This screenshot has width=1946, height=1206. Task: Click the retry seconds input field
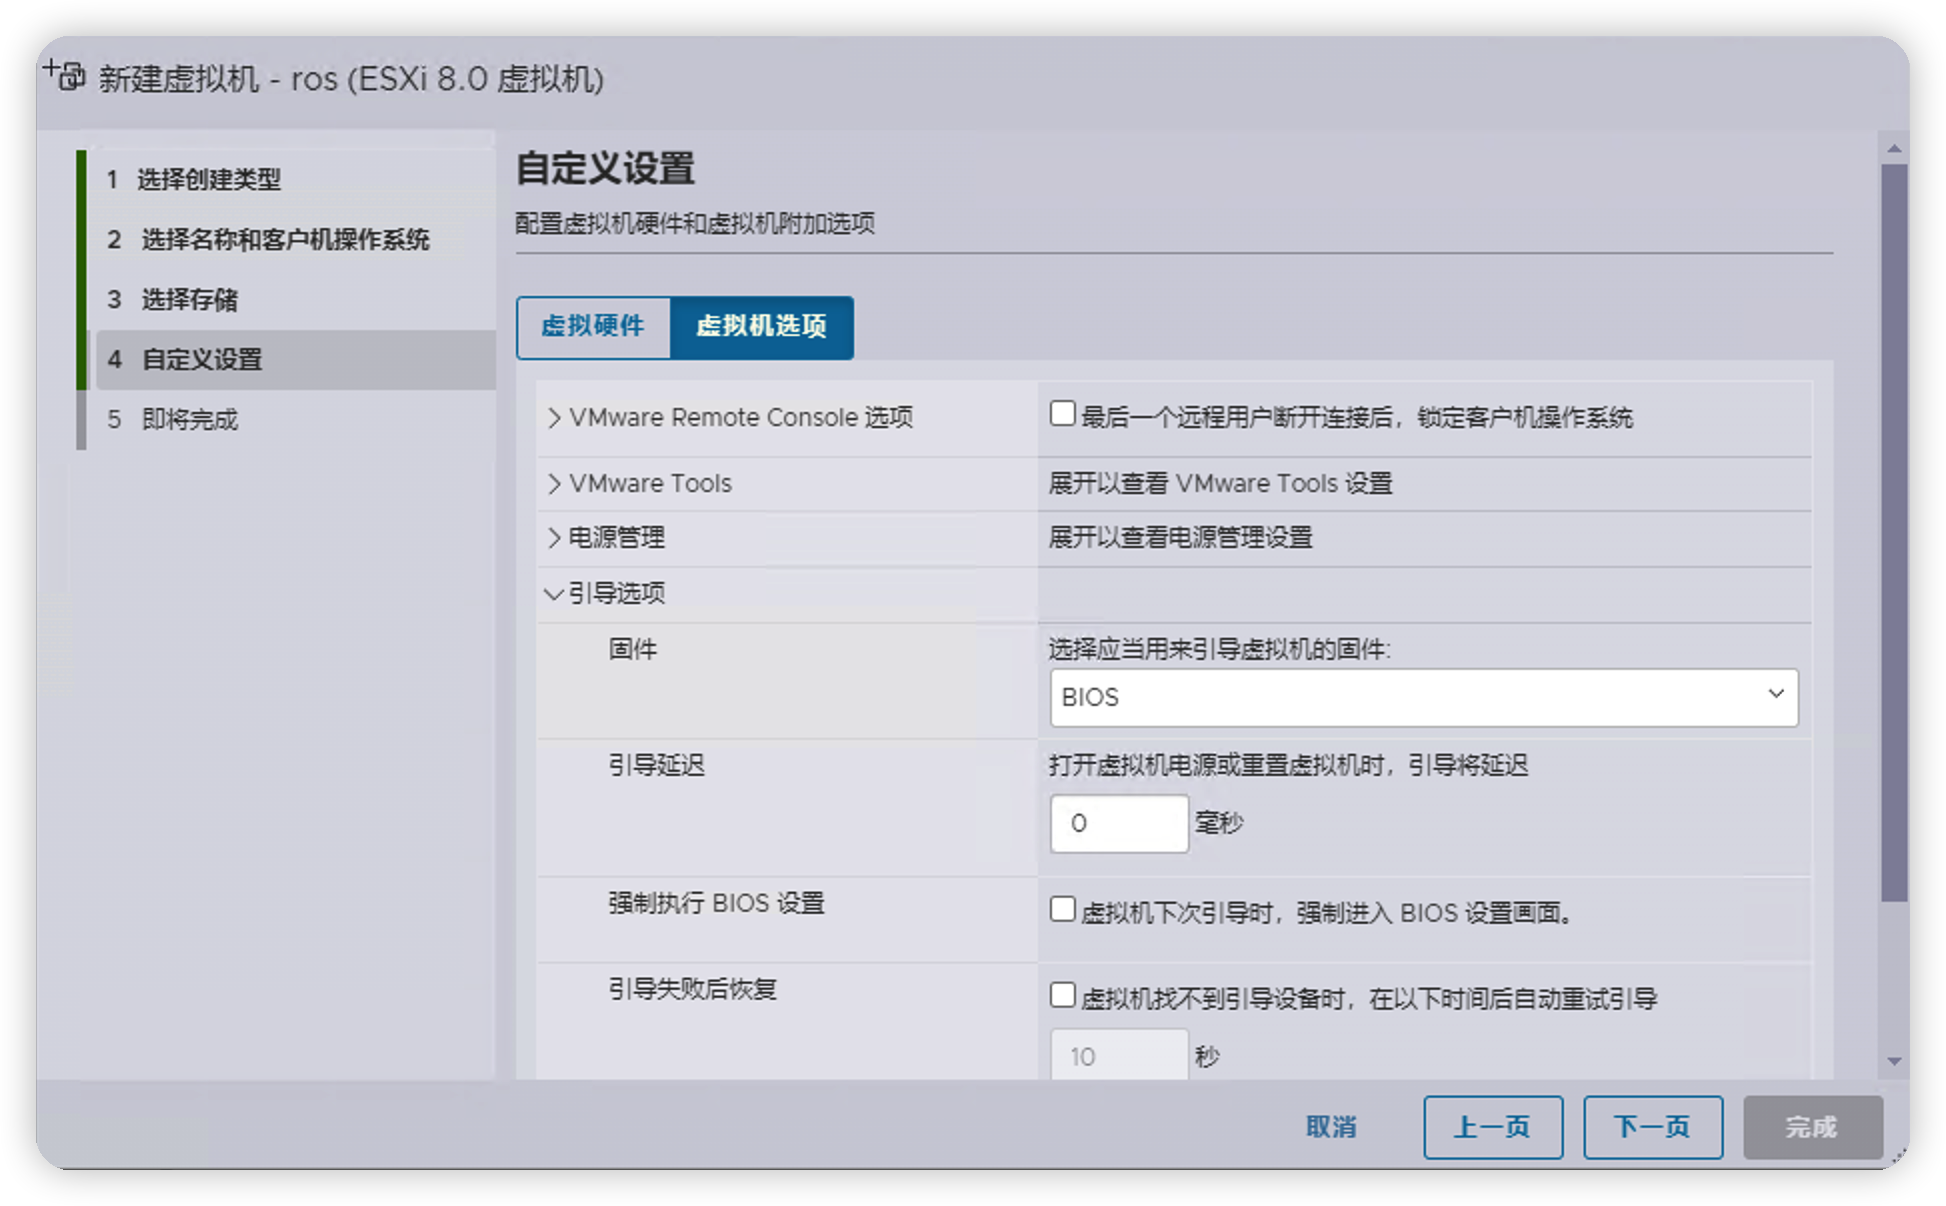[x=1118, y=1056]
